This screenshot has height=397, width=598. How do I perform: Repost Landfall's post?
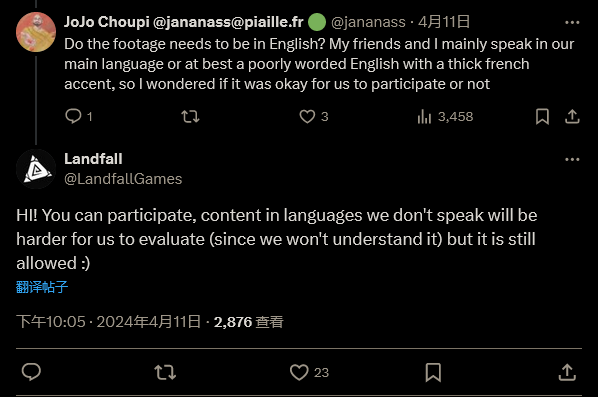point(165,372)
